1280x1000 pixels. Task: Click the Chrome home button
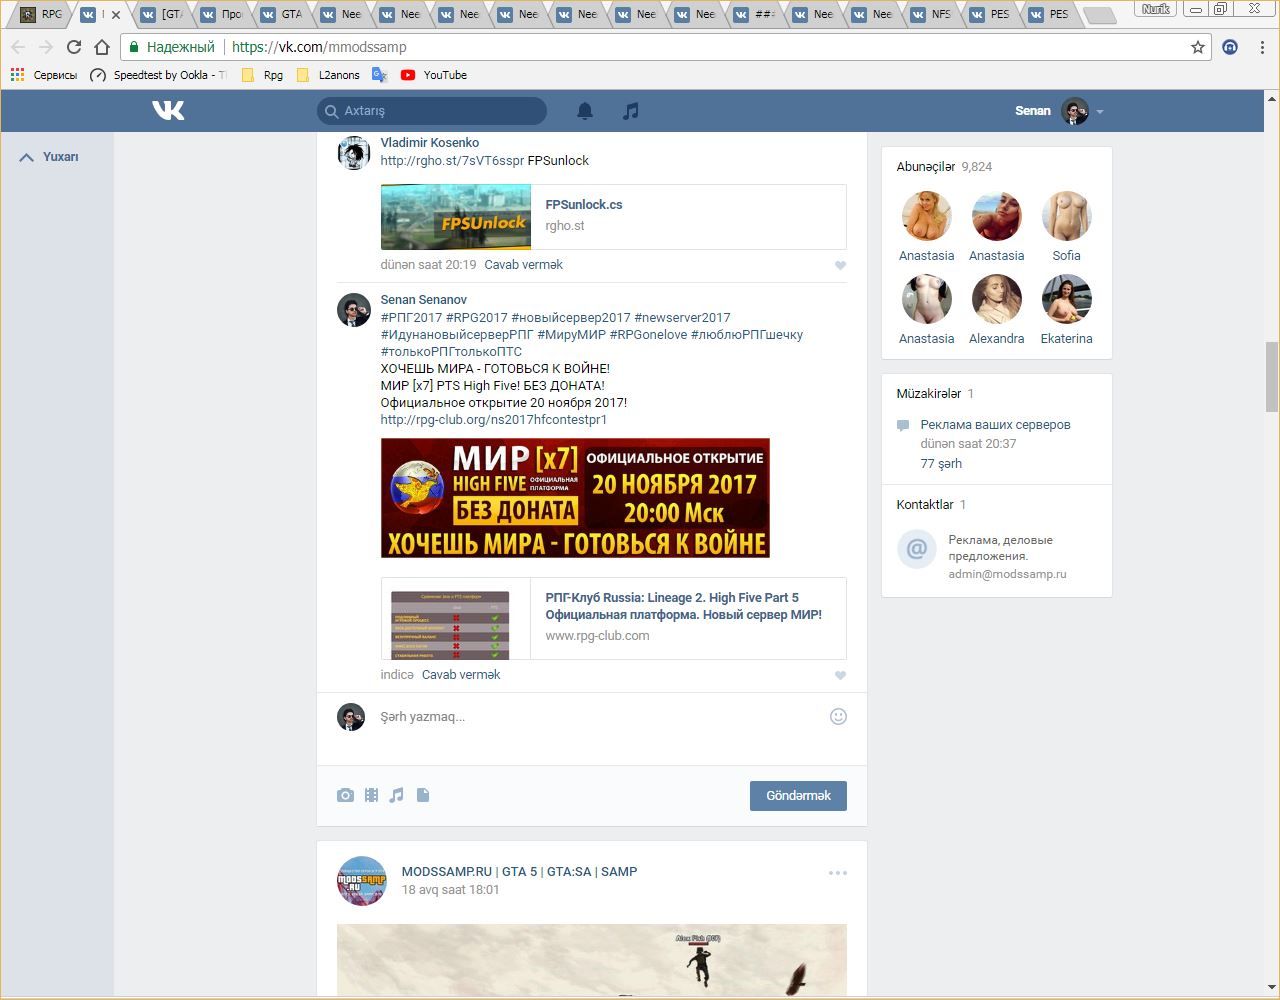coord(102,47)
